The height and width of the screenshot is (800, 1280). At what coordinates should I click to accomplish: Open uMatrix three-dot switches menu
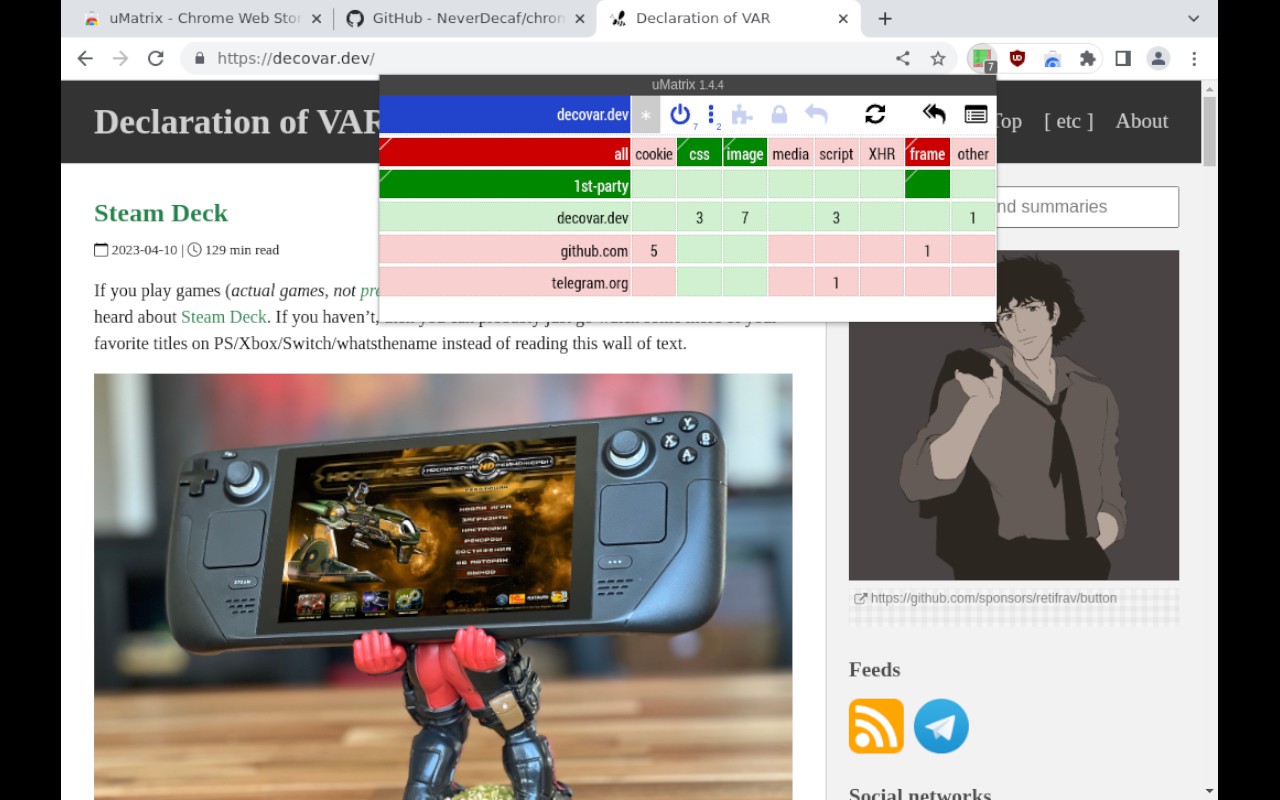[711, 115]
